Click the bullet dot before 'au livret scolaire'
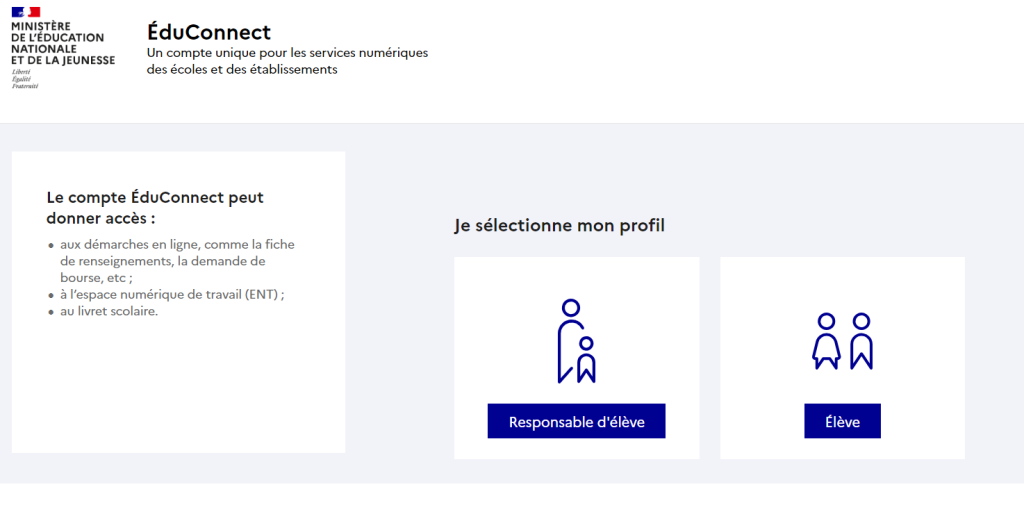Screen dimensions: 1024x521 tap(51, 312)
